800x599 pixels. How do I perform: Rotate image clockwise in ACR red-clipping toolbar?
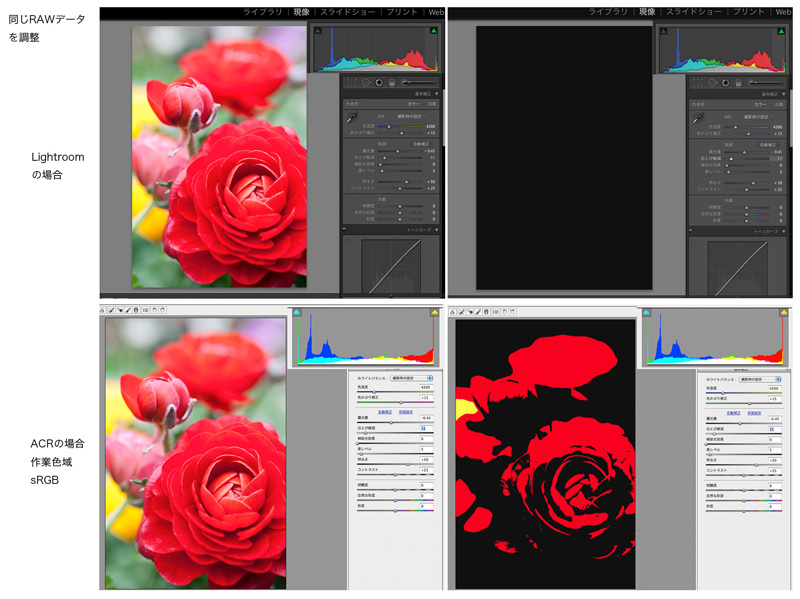pos(512,312)
